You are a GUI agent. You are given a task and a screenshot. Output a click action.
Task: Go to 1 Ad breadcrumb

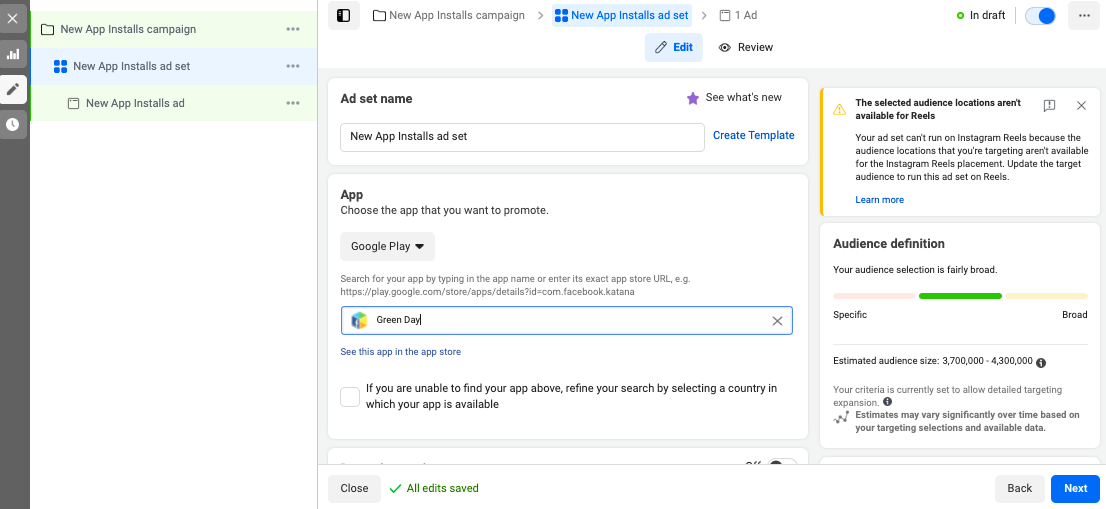coord(738,15)
